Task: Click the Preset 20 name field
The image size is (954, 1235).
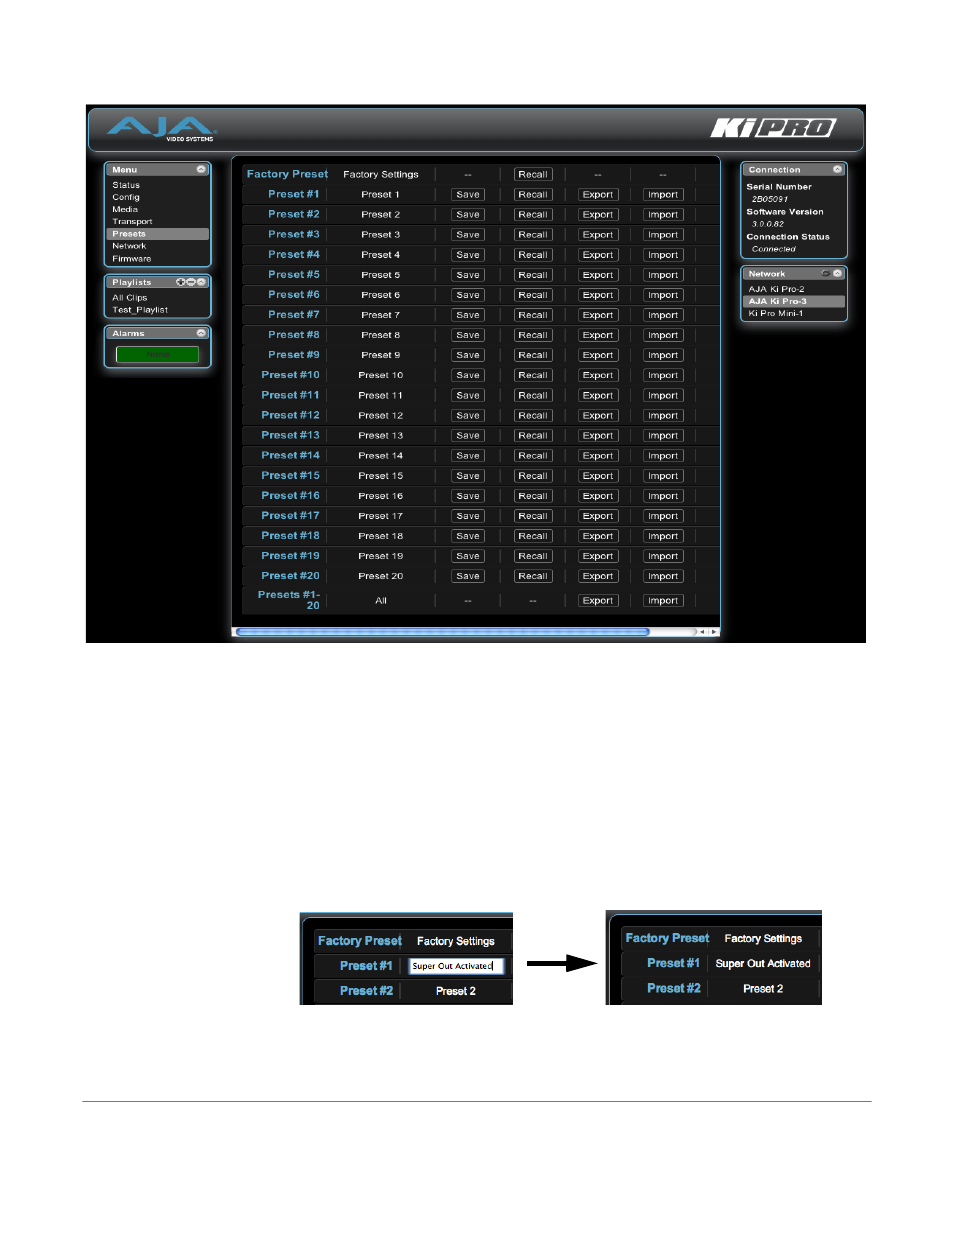Action: [381, 576]
